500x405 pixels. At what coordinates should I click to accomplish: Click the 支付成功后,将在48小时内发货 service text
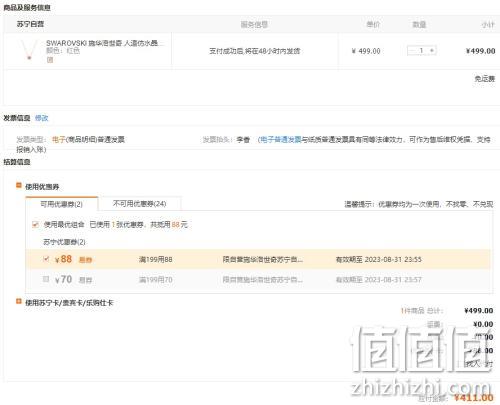click(x=255, y=51)
